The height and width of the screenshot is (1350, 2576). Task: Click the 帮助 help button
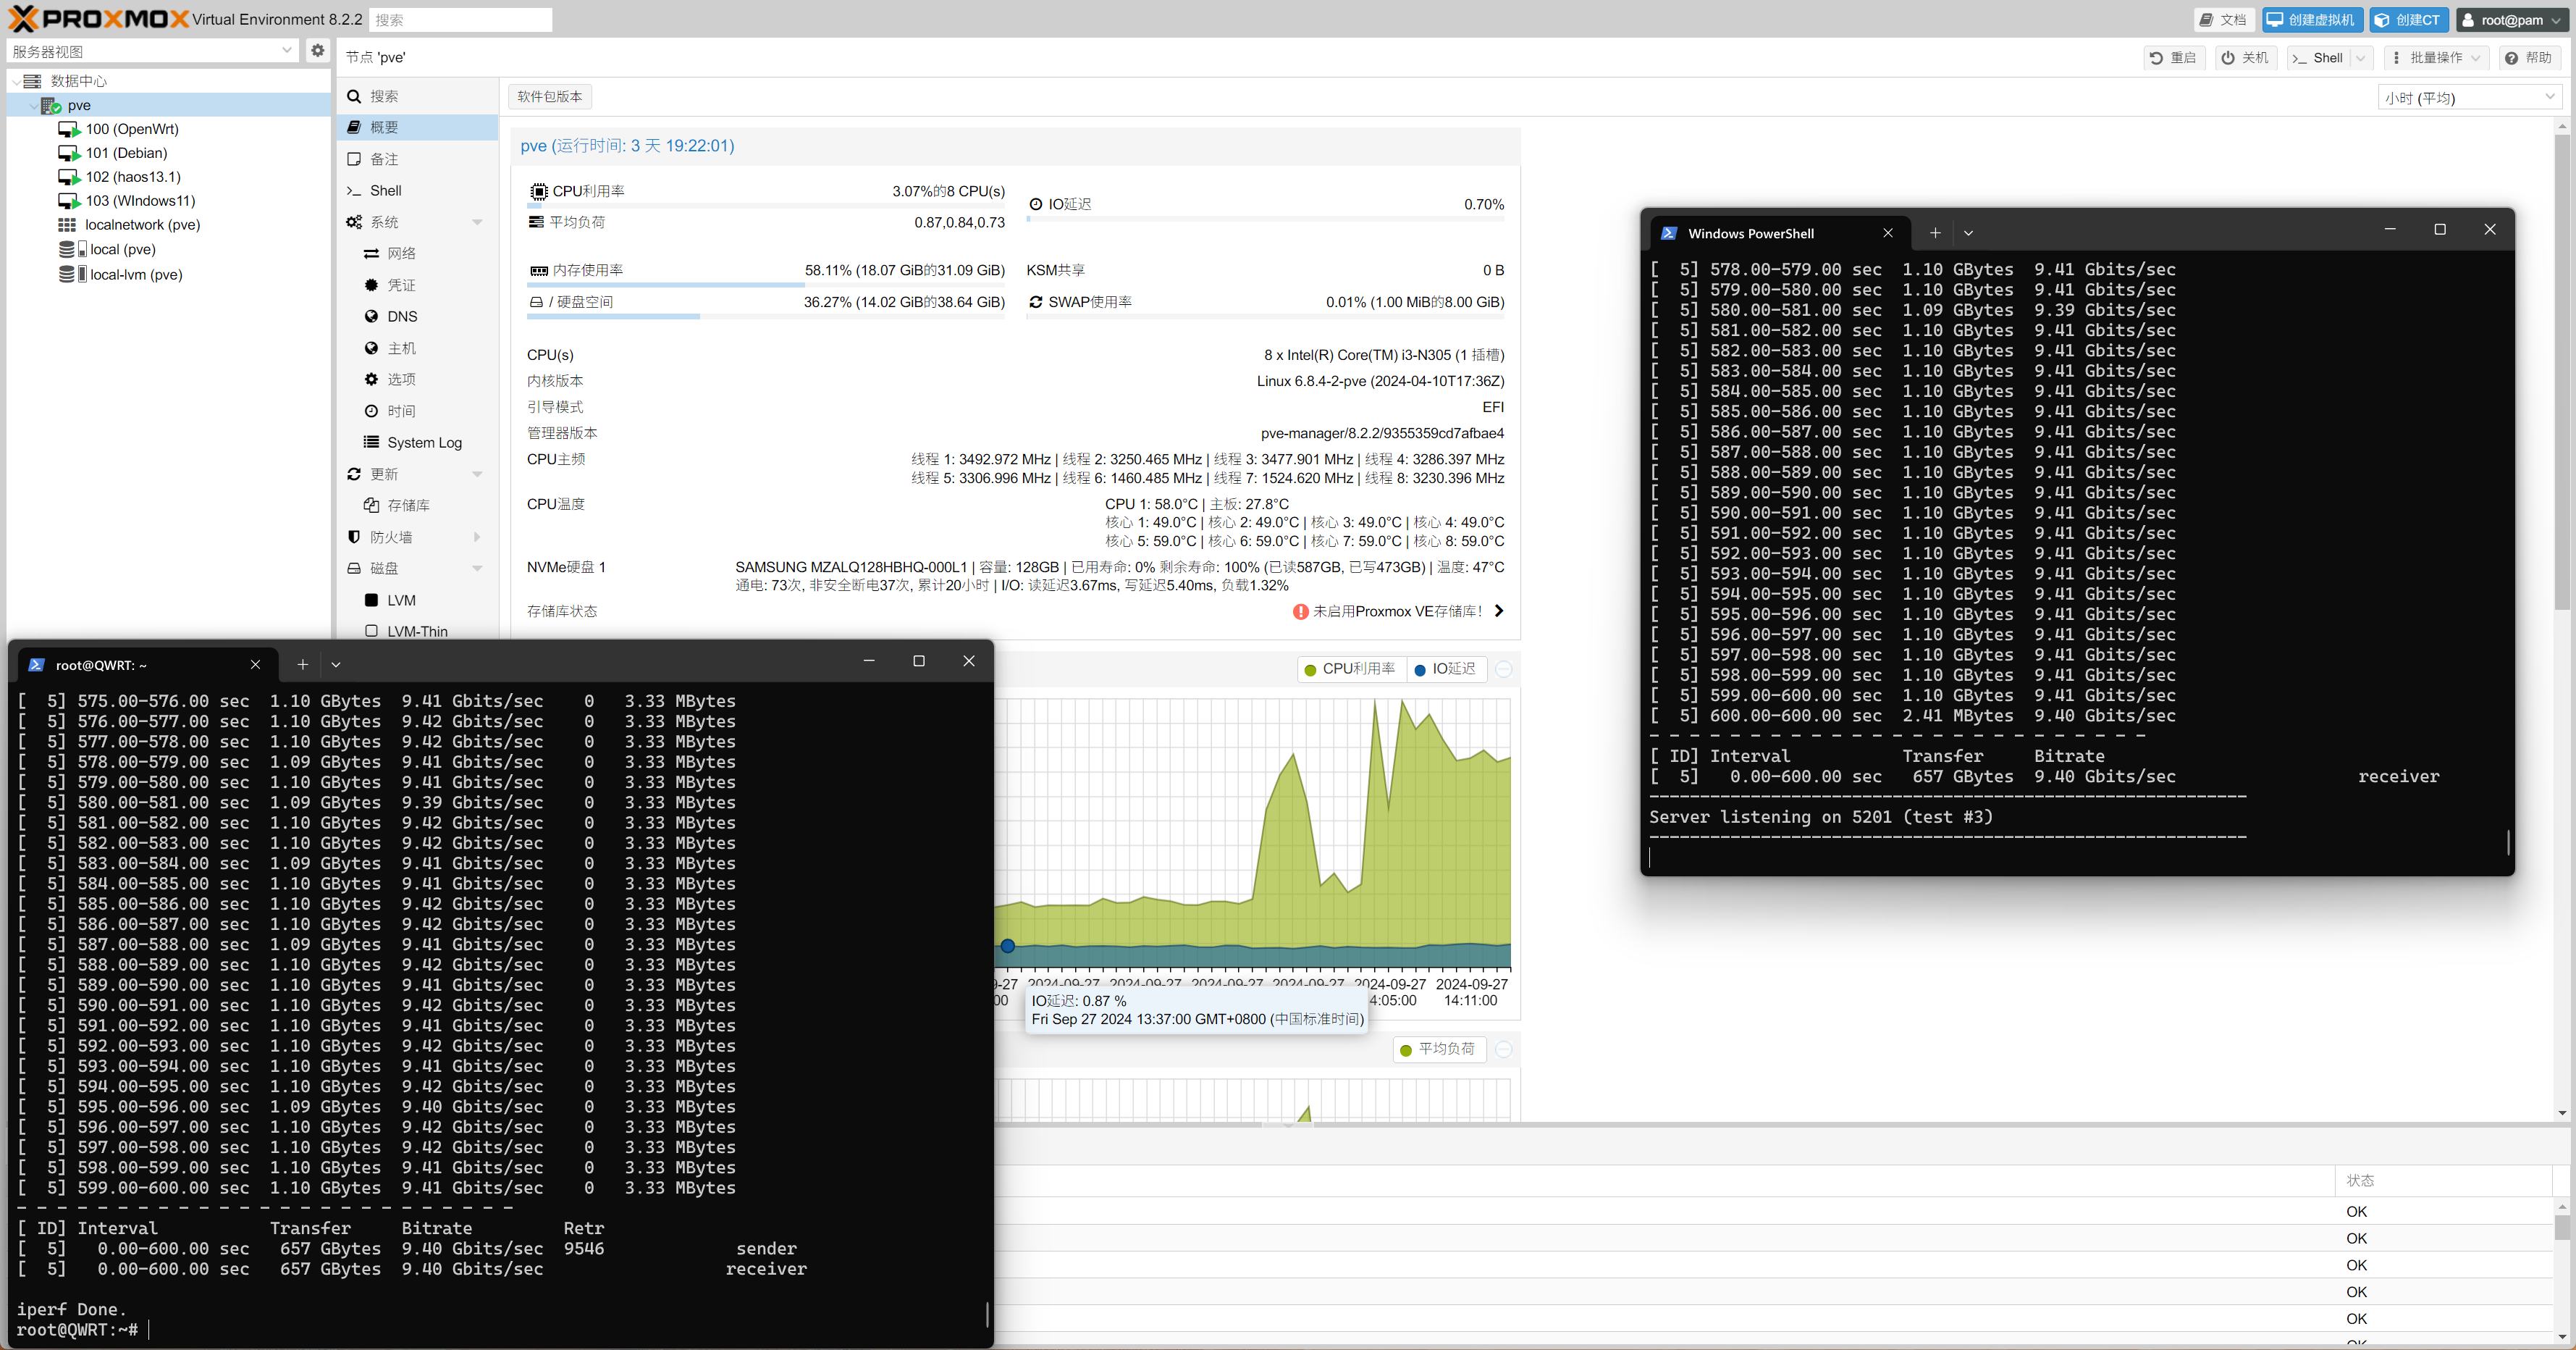pos(2529,58)
